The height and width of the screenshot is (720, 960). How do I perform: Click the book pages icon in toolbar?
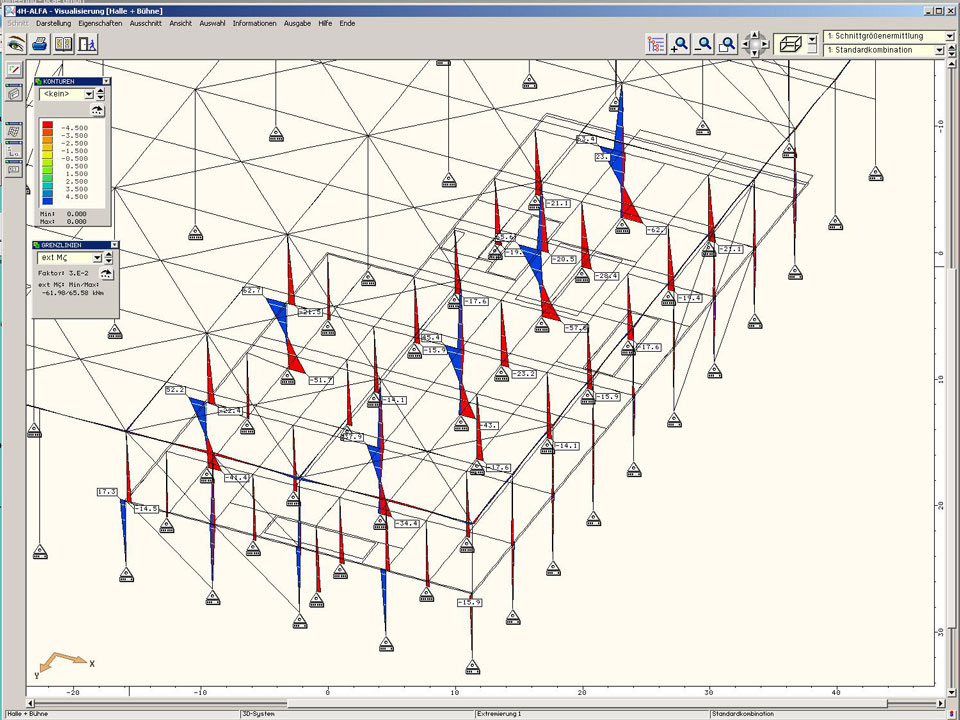tap(63, 44)
